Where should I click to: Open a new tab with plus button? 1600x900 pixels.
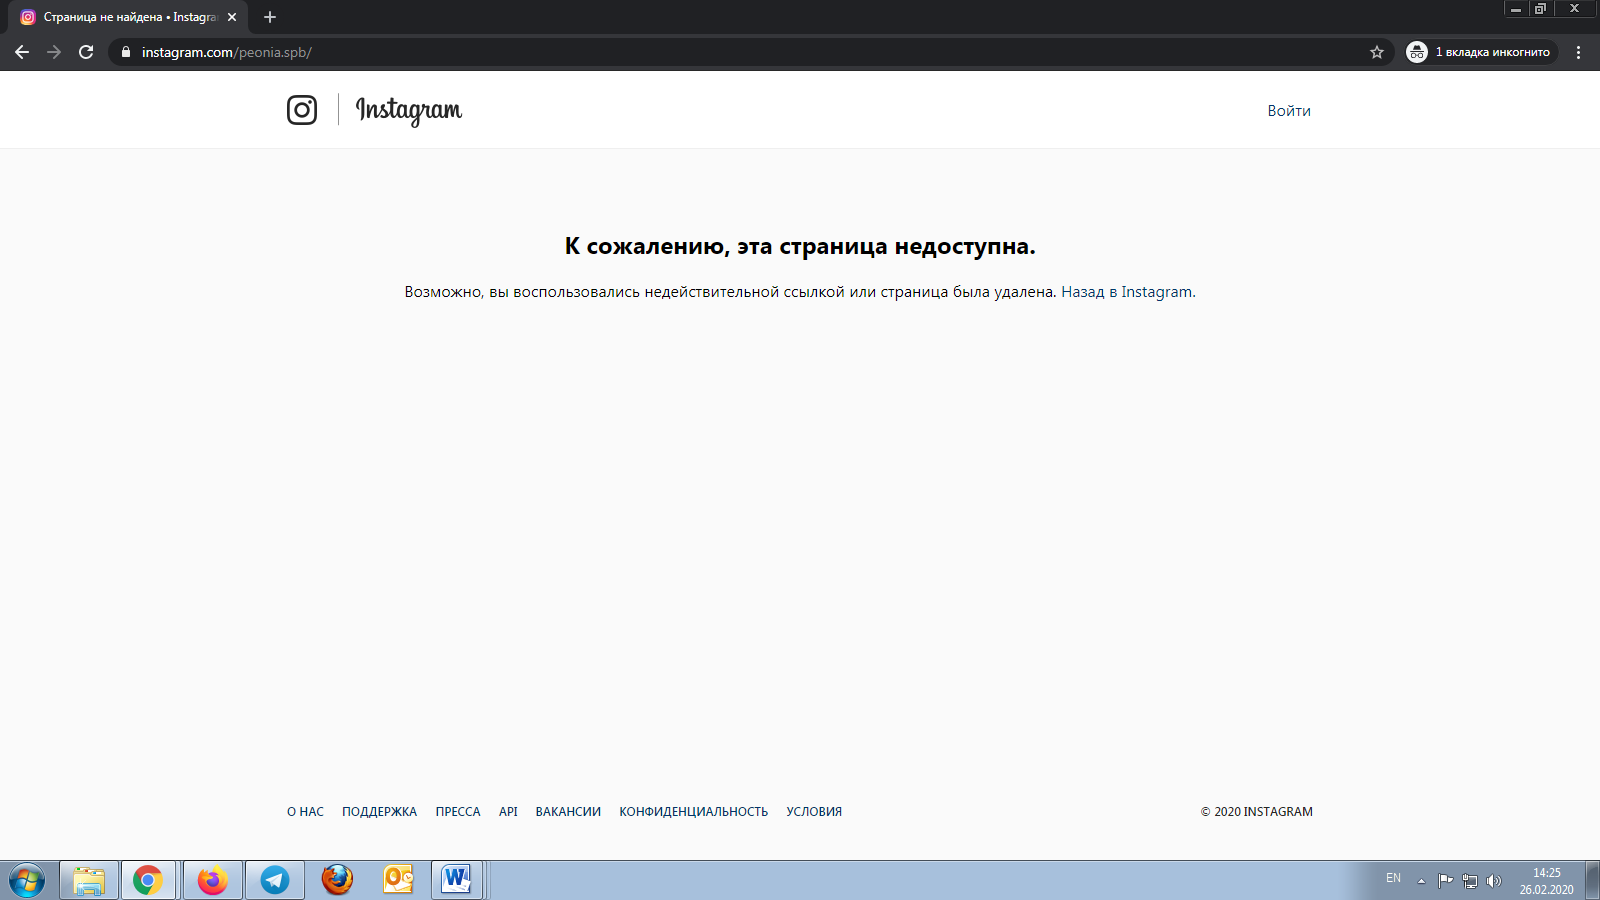pos(270,17)
